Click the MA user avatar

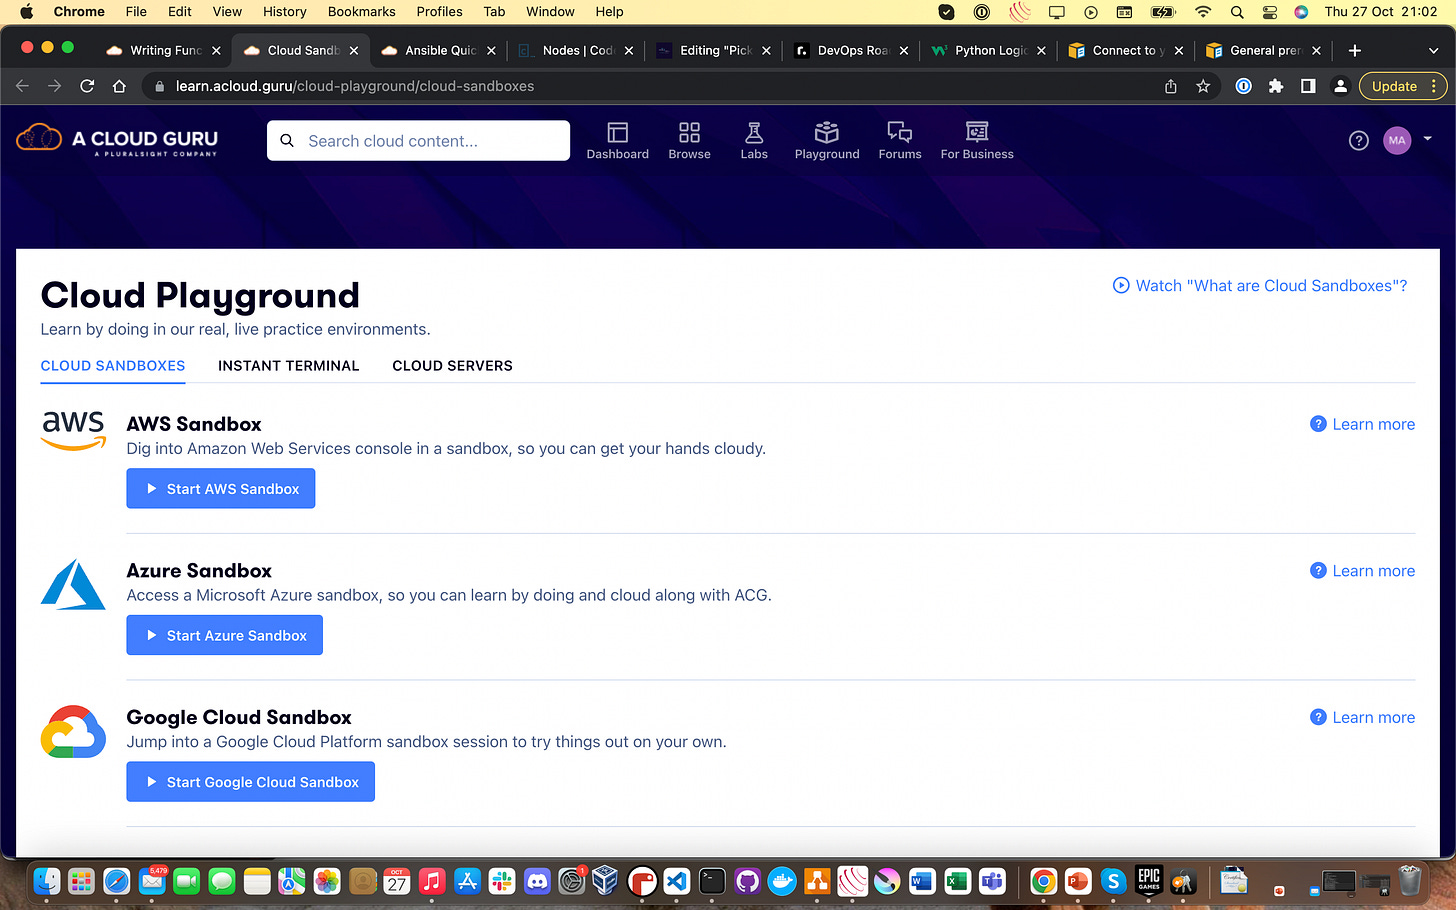(1397, 141)
